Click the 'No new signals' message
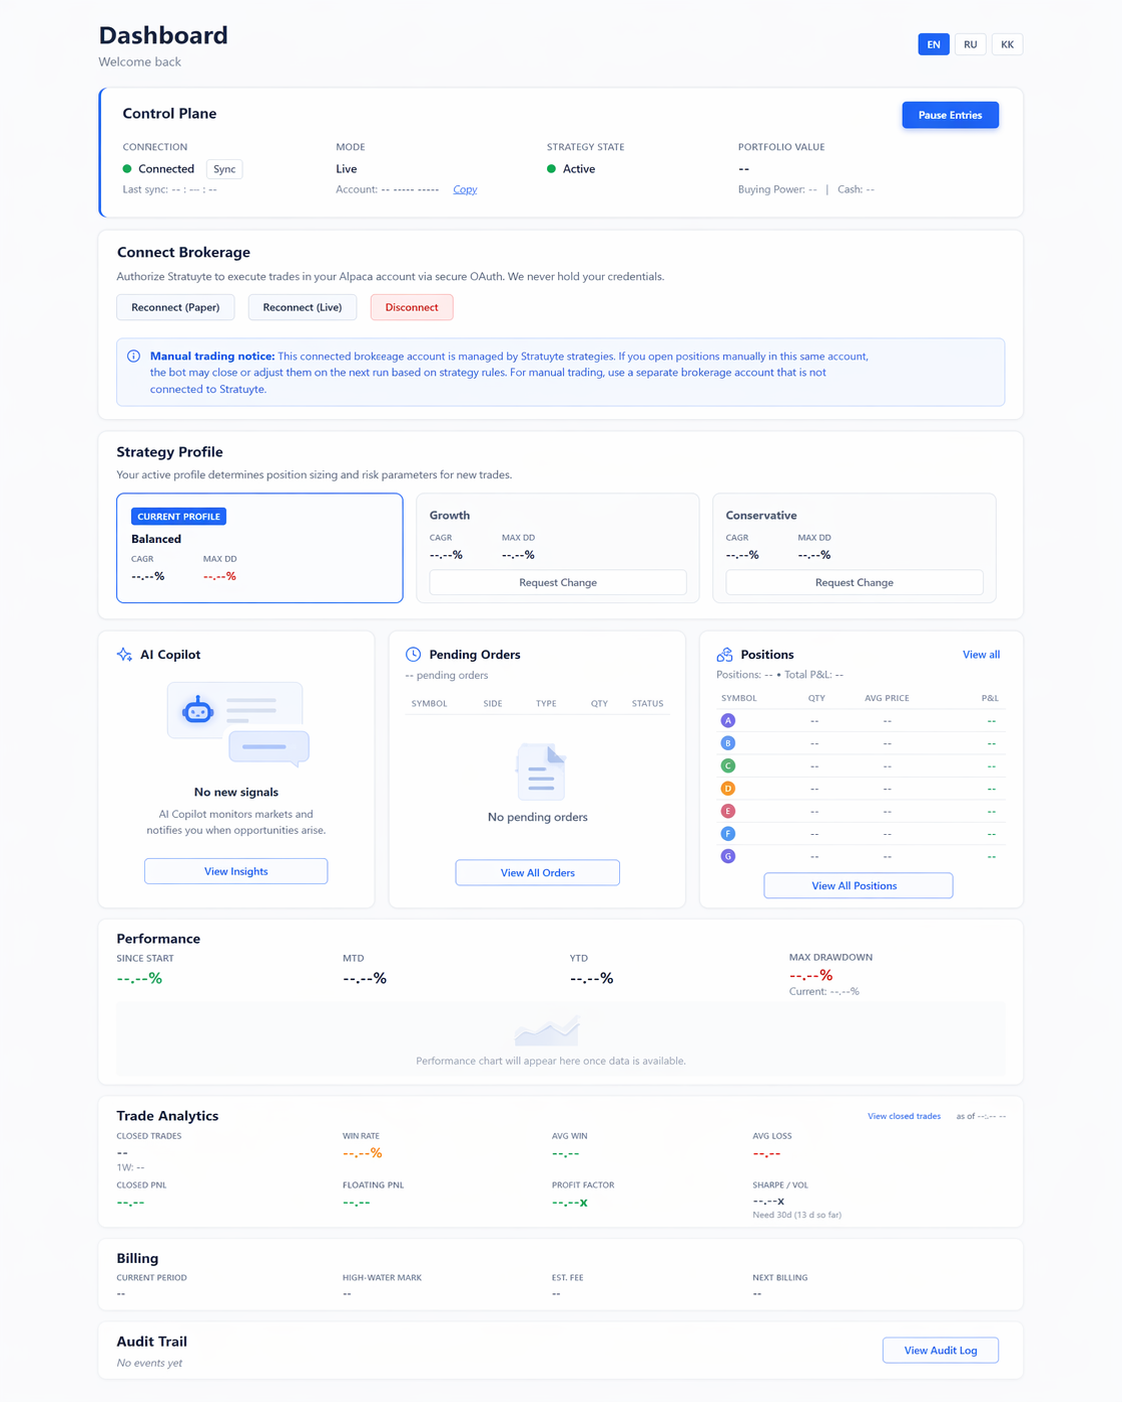Screen dimensions: 1122x1402 tap(236, 792)
